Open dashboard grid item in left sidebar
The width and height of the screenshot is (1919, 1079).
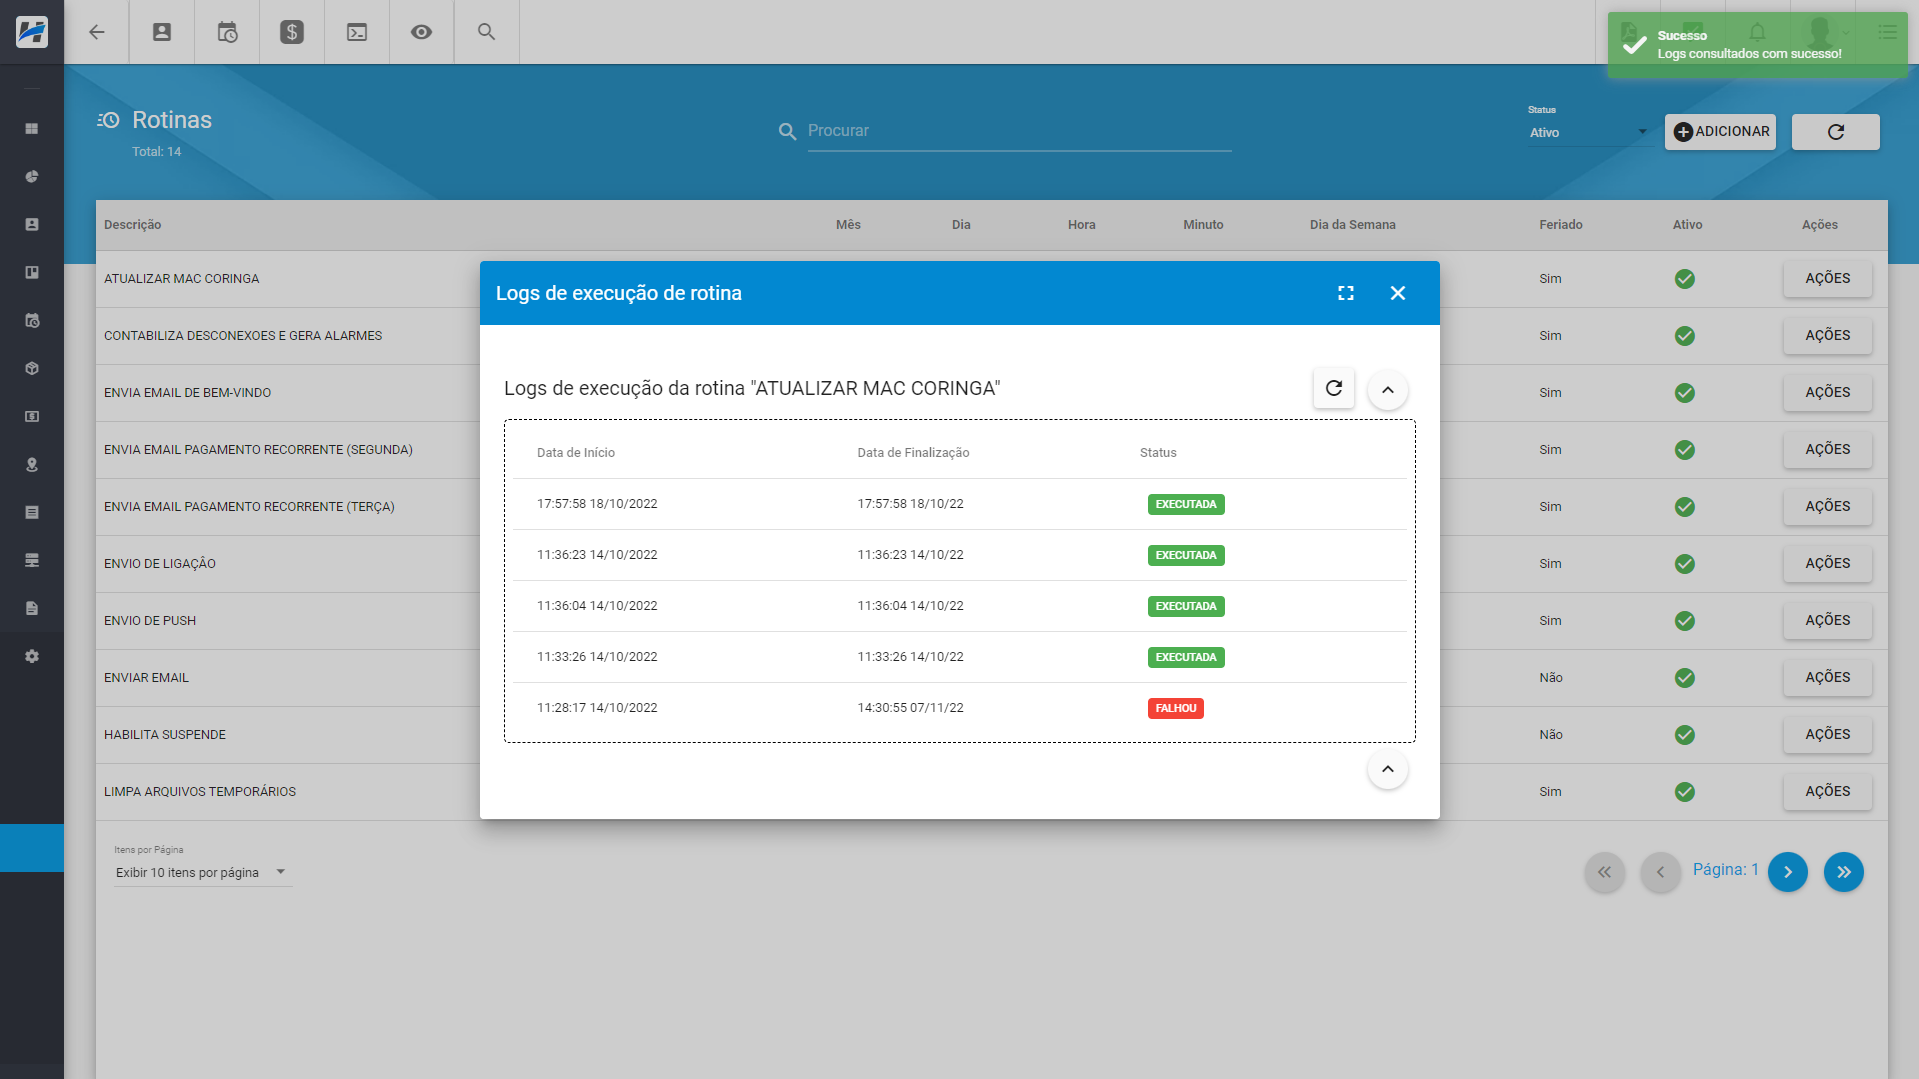[x=32, y=129]
